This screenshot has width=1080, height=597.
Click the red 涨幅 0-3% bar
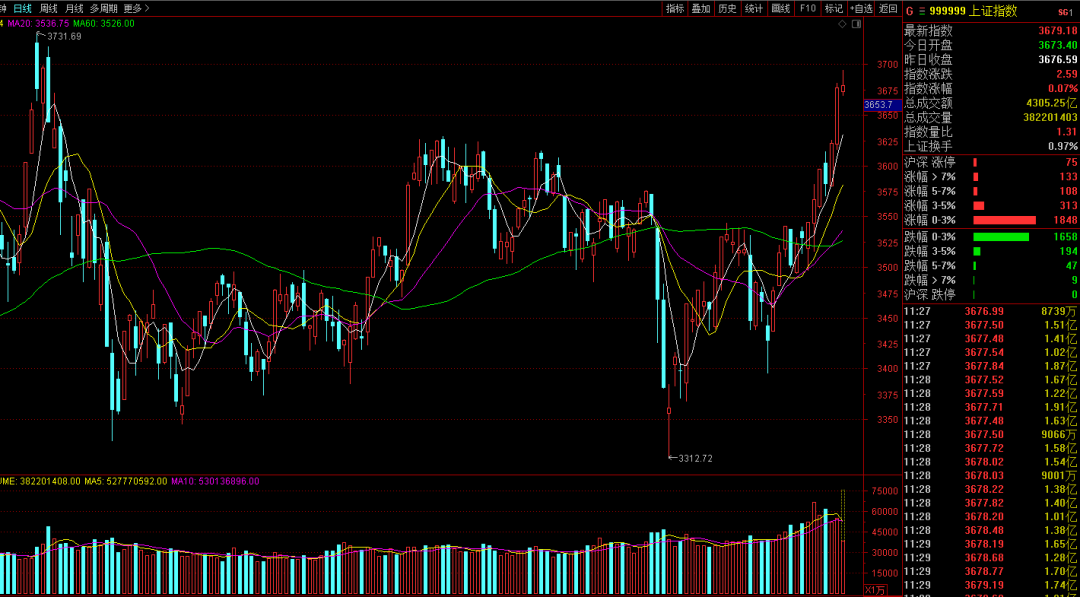coord(1004,220)
